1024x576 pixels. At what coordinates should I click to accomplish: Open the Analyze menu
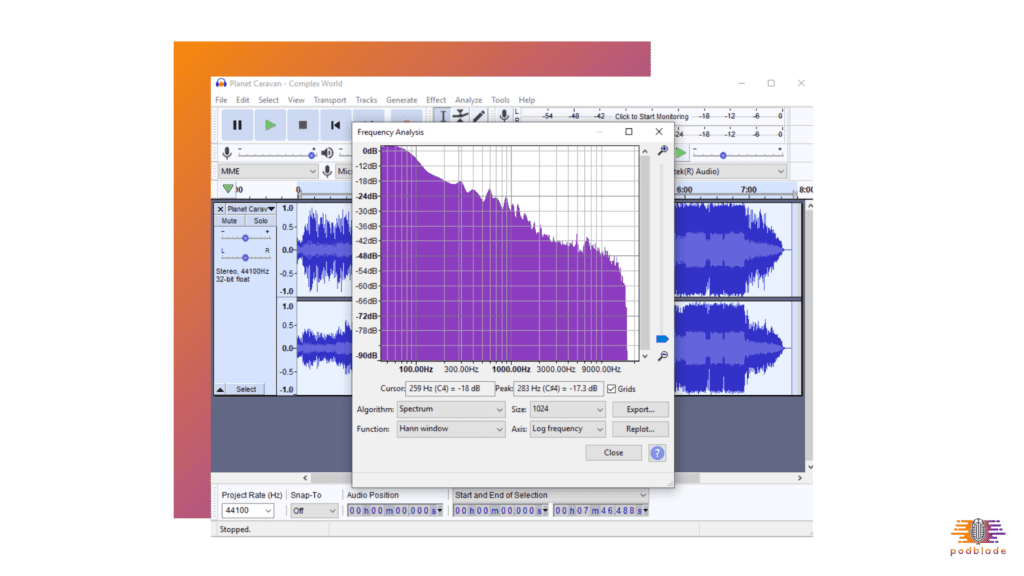(469, 100)
